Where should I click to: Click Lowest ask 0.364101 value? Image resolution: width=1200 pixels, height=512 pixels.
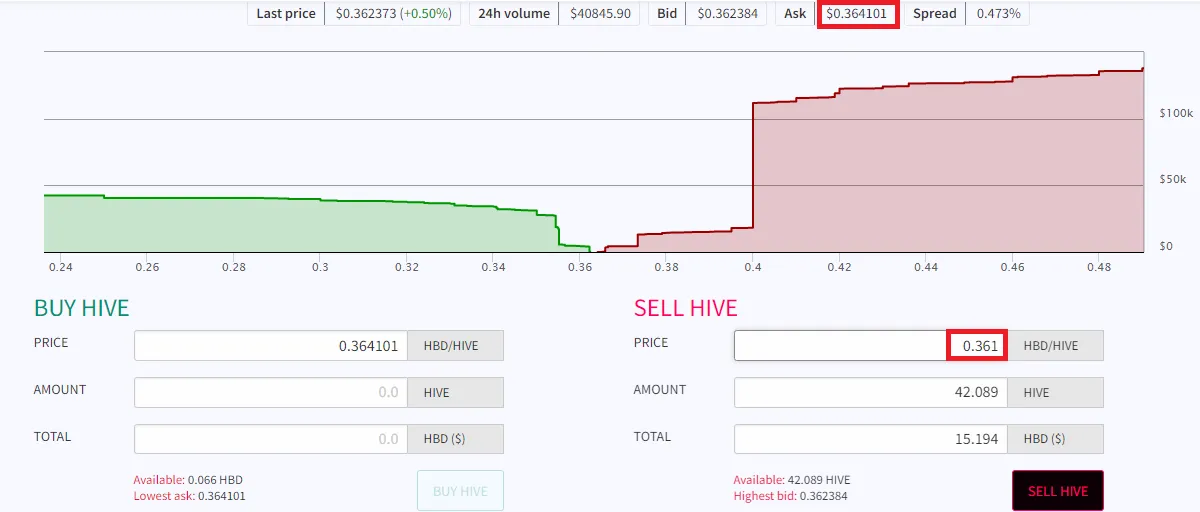point(189,496)
